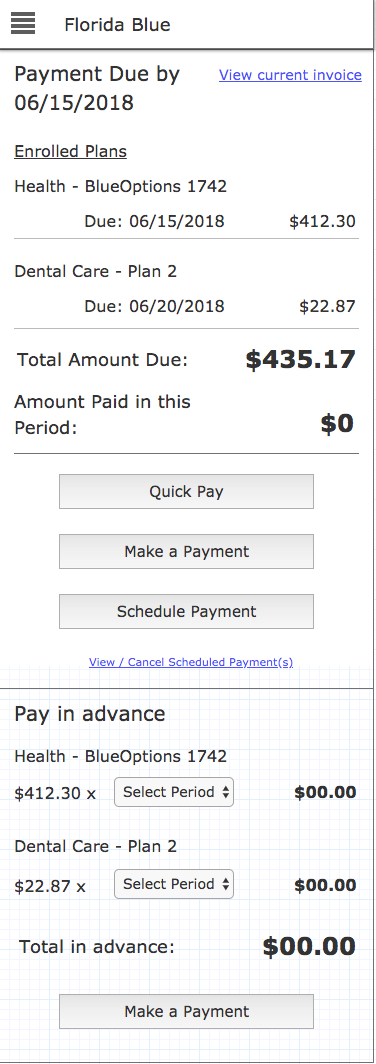This screenshot has width=376, height=1064.
Task: Open the View current invoice link
Action: 290,75
